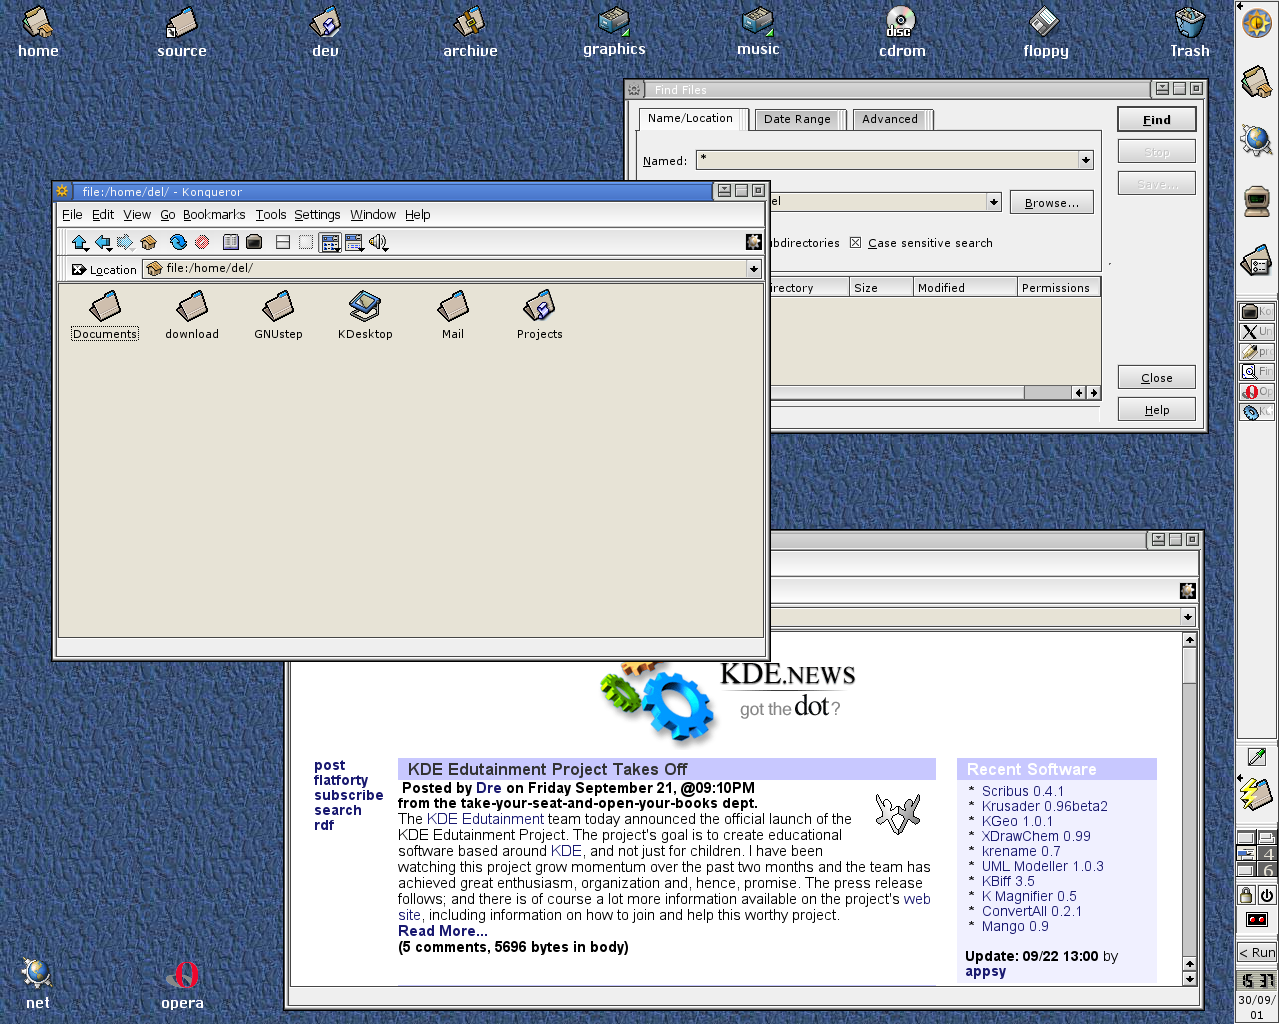
Task: Launch the terminal computer icon in panel
Action: click(x=1257, y=201)
